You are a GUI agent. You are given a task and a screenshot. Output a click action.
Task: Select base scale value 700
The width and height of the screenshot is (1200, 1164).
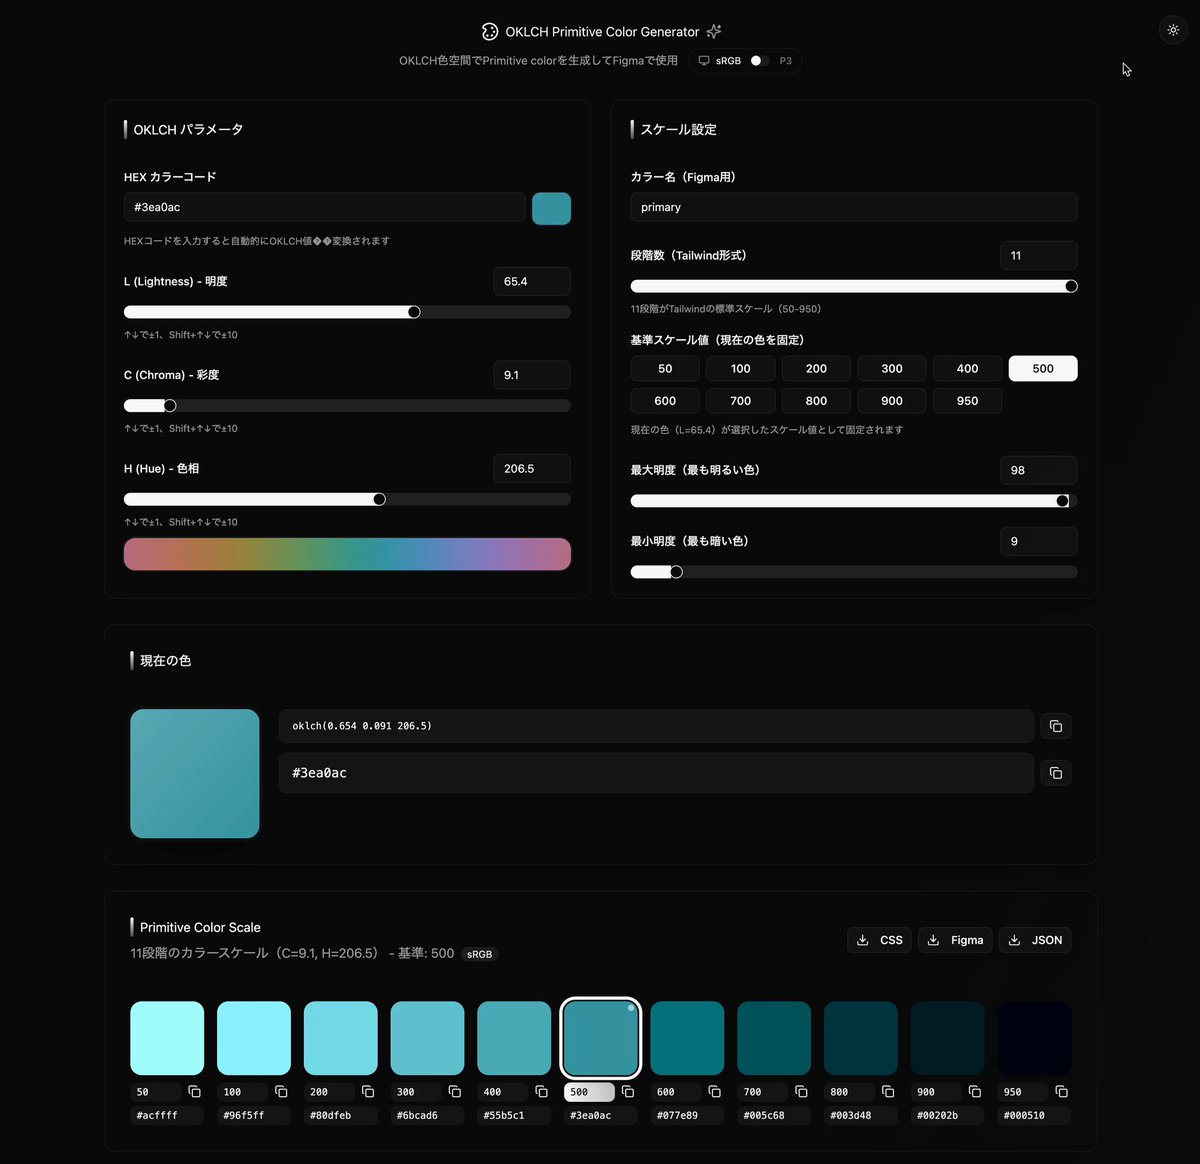coord(741,401)
